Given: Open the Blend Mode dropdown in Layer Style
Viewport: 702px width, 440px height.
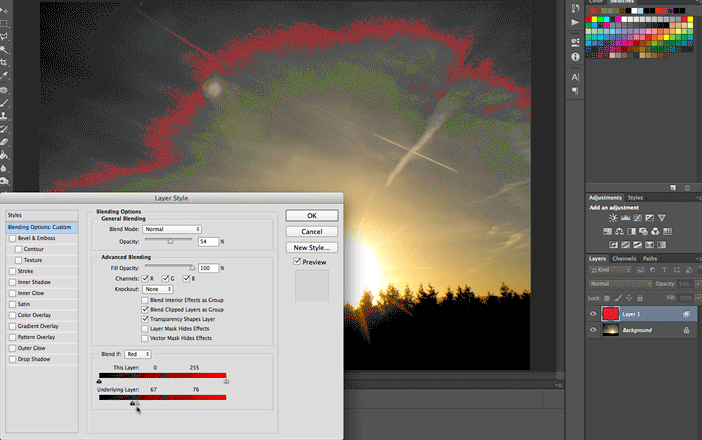Looking at the screenshot, I should pos(172,229).
